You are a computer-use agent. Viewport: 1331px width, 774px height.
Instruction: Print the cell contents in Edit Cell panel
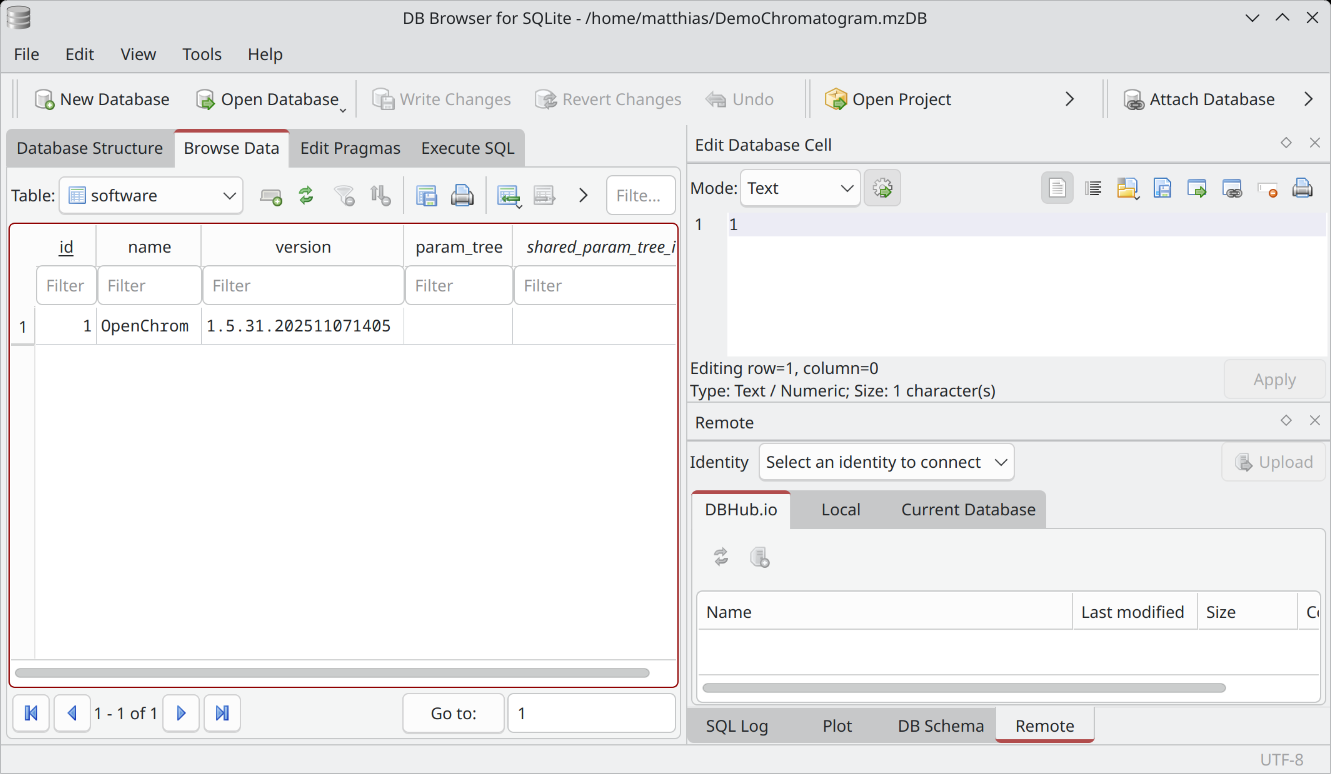coord(1302,188)
